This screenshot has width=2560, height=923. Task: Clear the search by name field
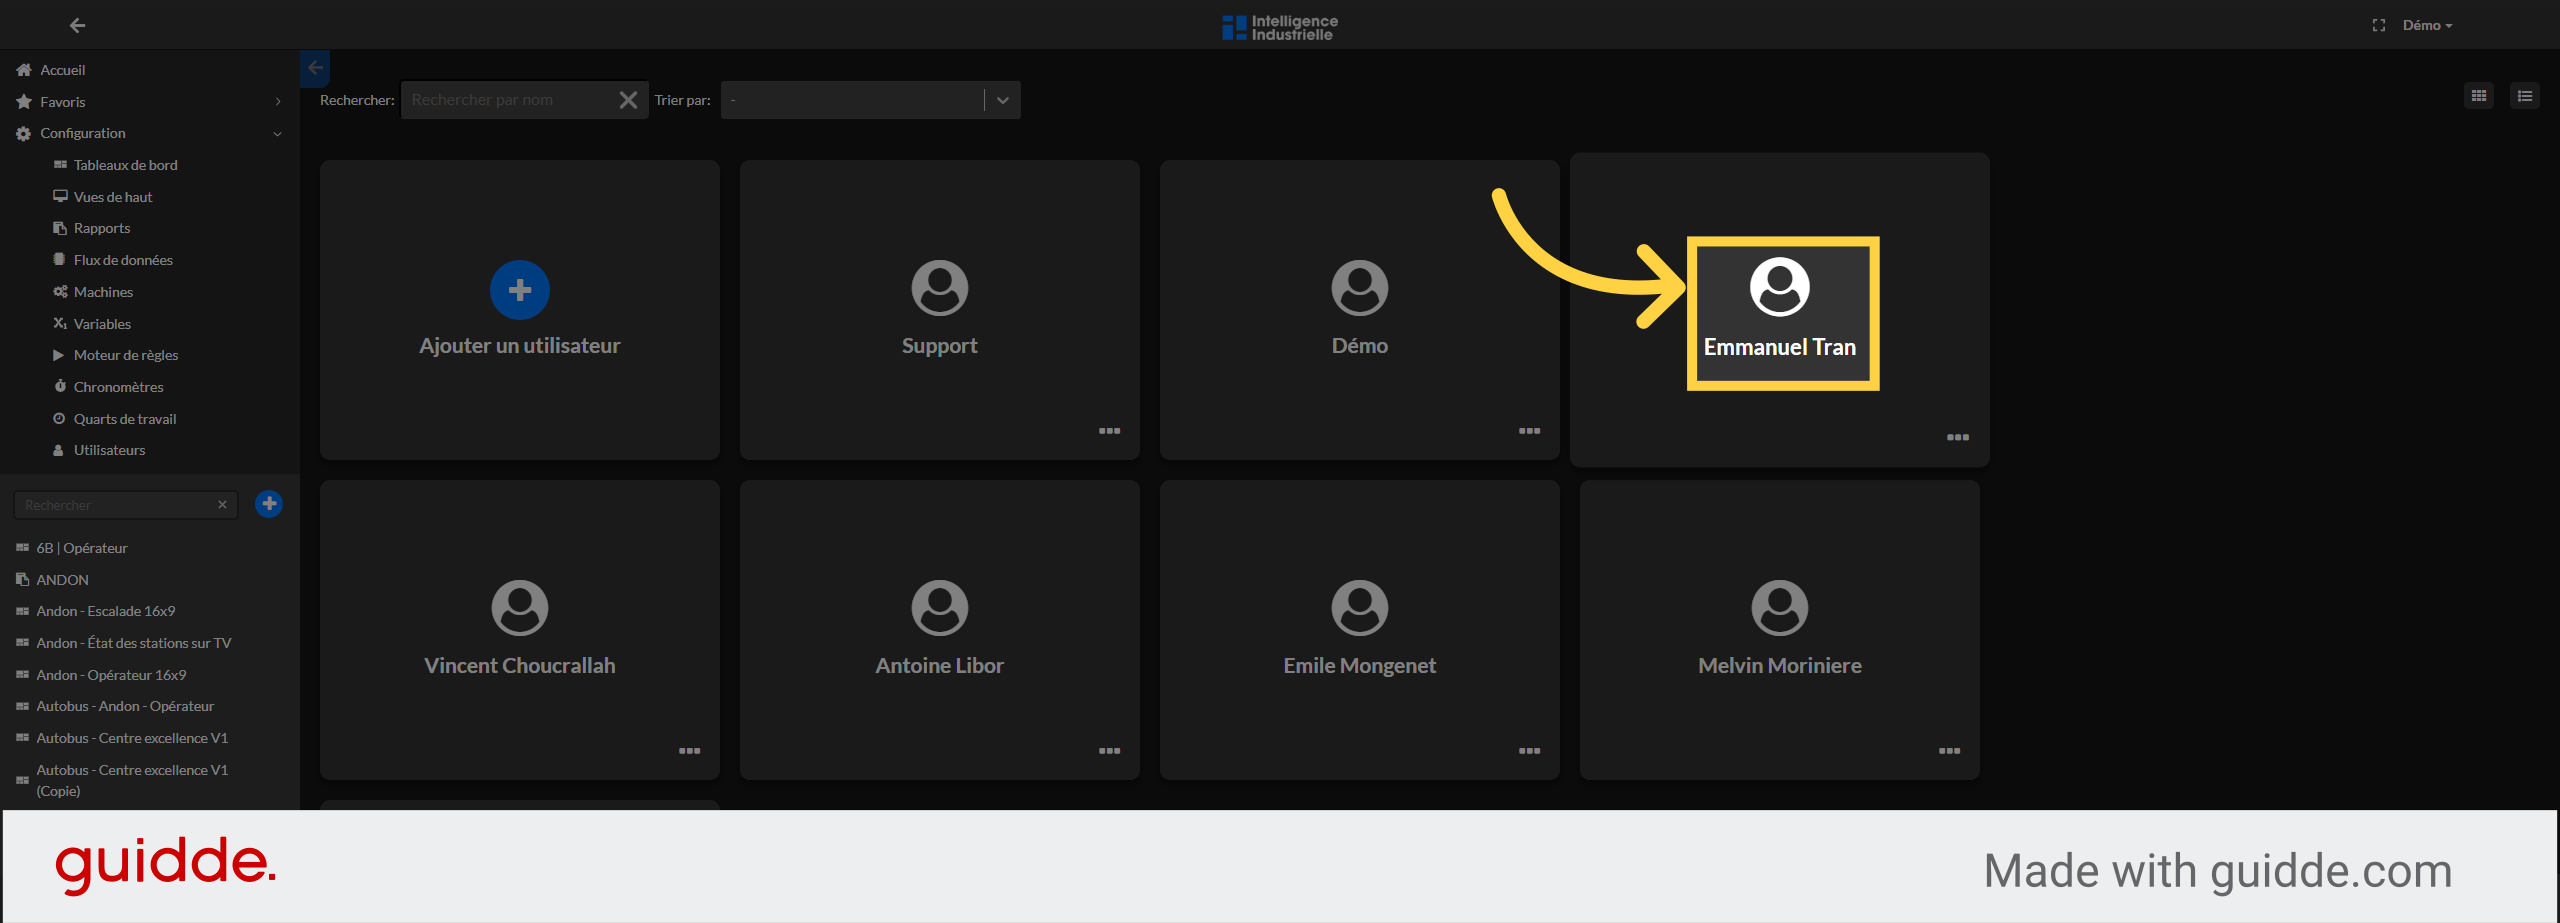click(x=628, y=100)
